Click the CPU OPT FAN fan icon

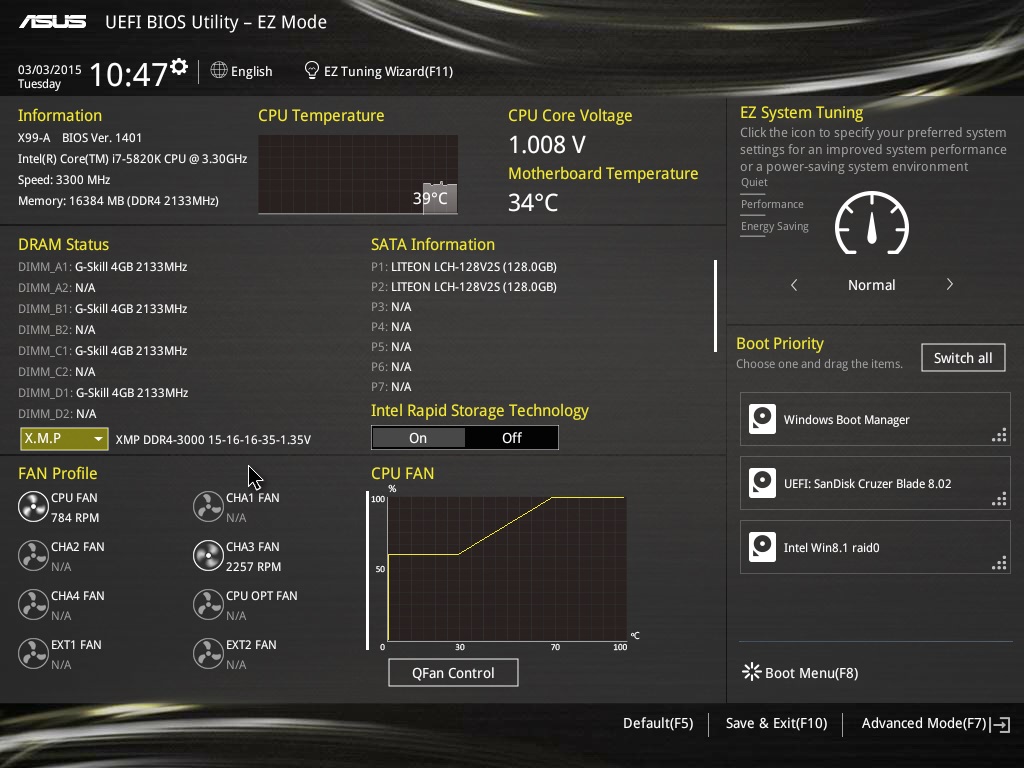(208, 605)
